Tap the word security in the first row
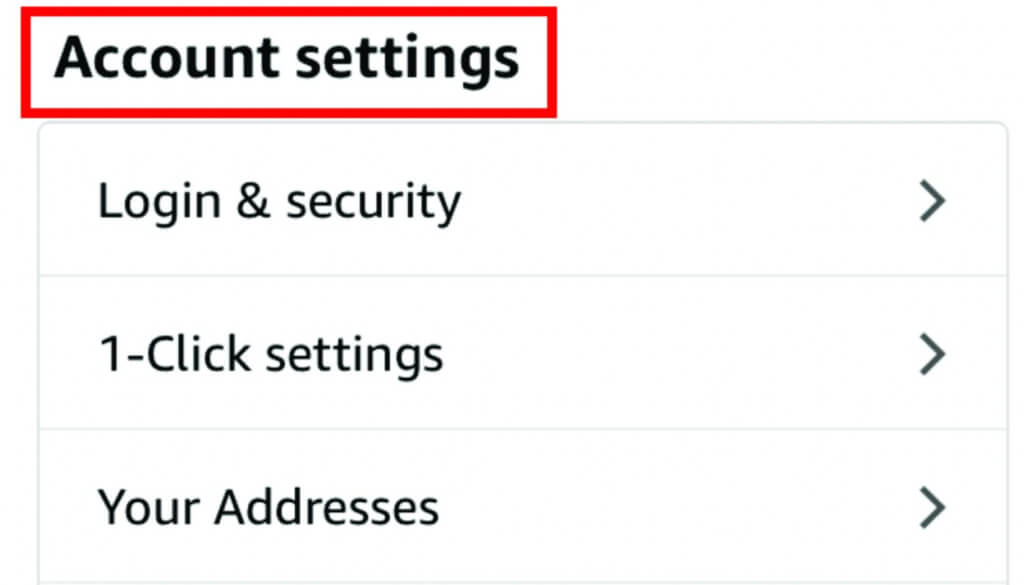 click(x=373, y=204)
